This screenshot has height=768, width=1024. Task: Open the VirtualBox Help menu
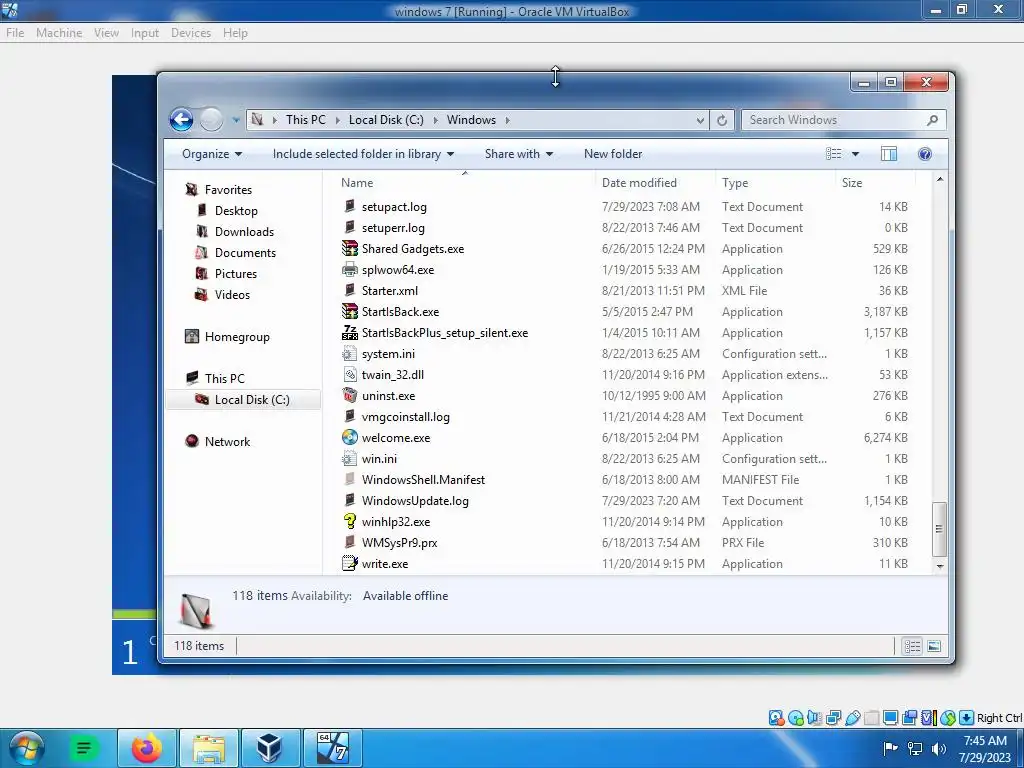[235, 33]
